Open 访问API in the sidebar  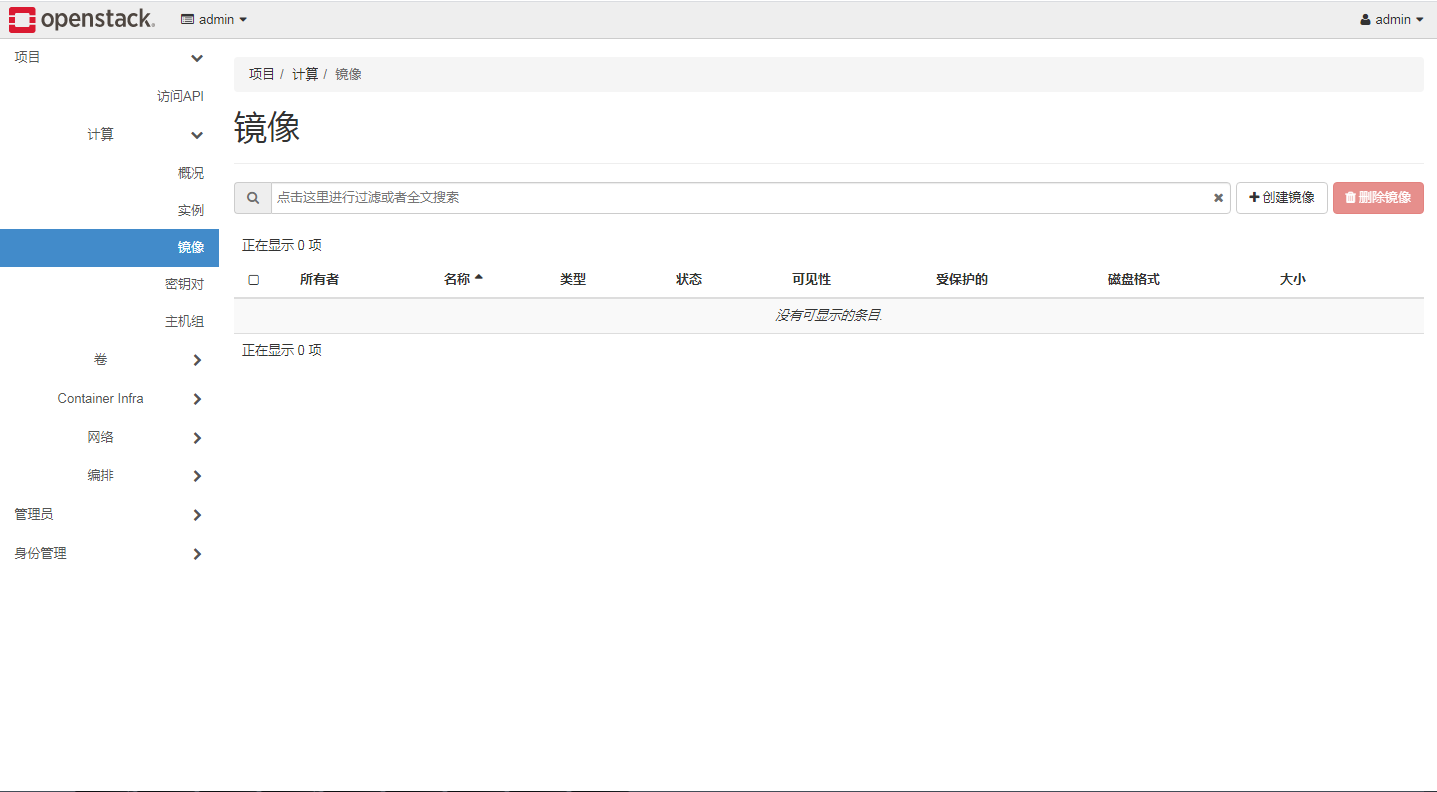pyautogui.click(x=180, y=96)
